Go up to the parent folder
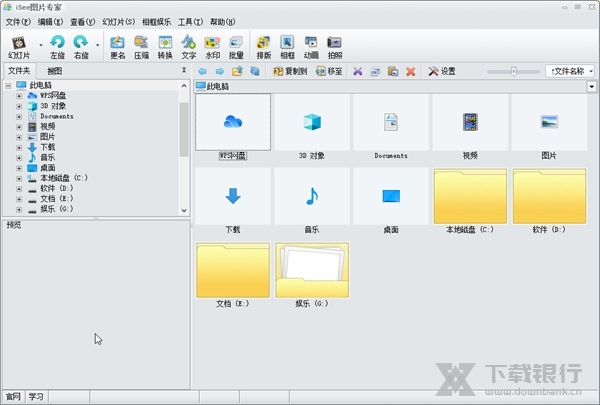 tap(237, 71)
